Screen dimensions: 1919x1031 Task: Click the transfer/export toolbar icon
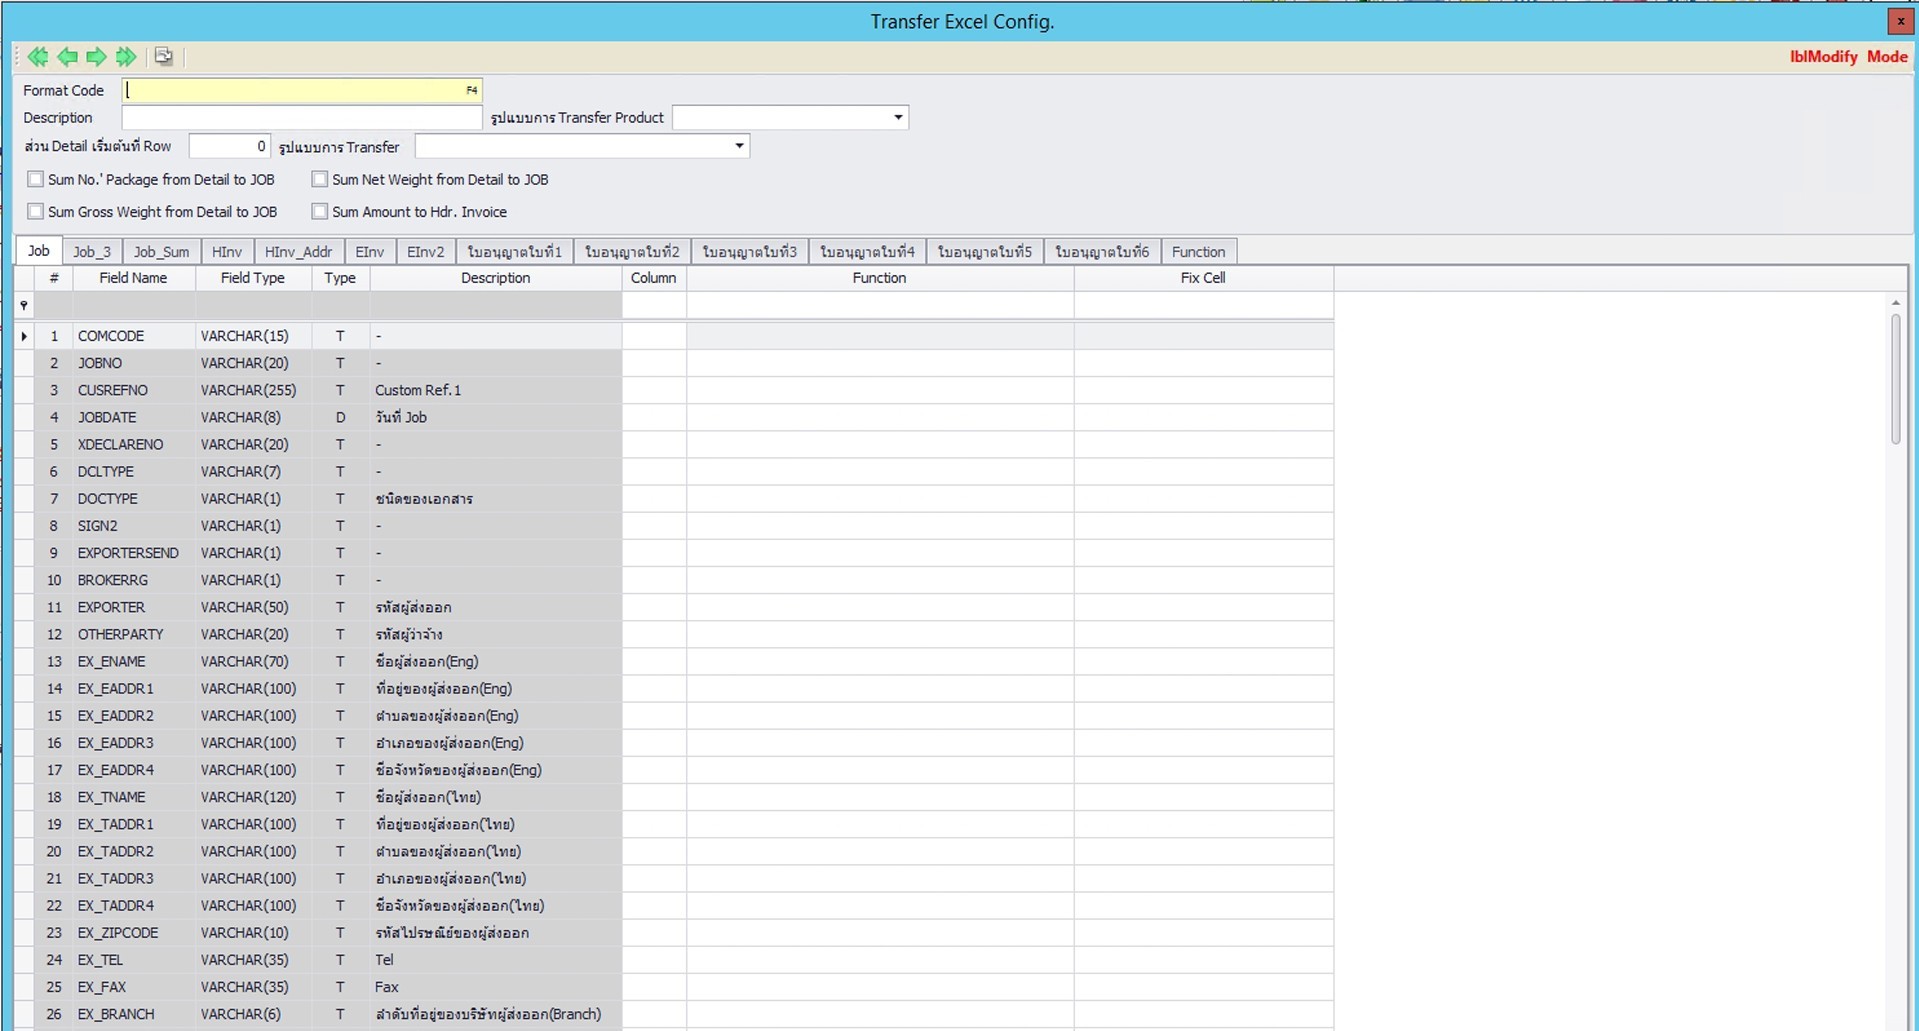[x=163, y=57]
